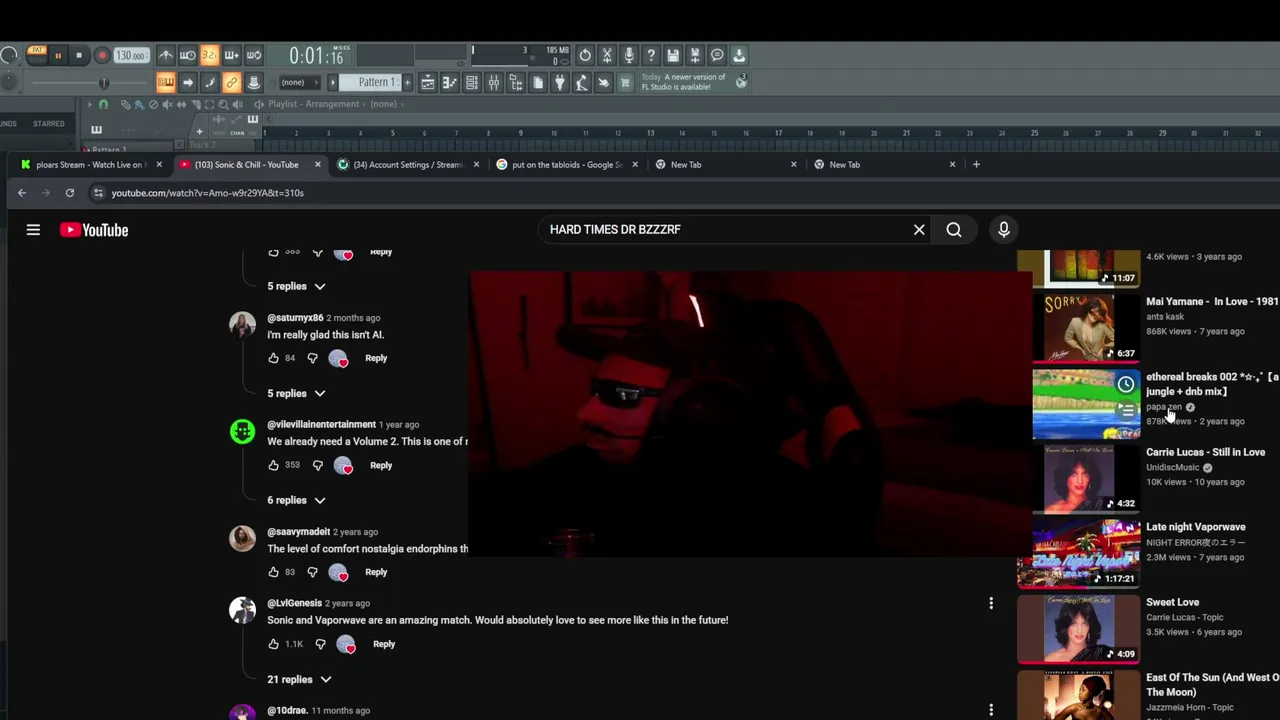Toggle the playlist magnet snap icon

point(103,104)
